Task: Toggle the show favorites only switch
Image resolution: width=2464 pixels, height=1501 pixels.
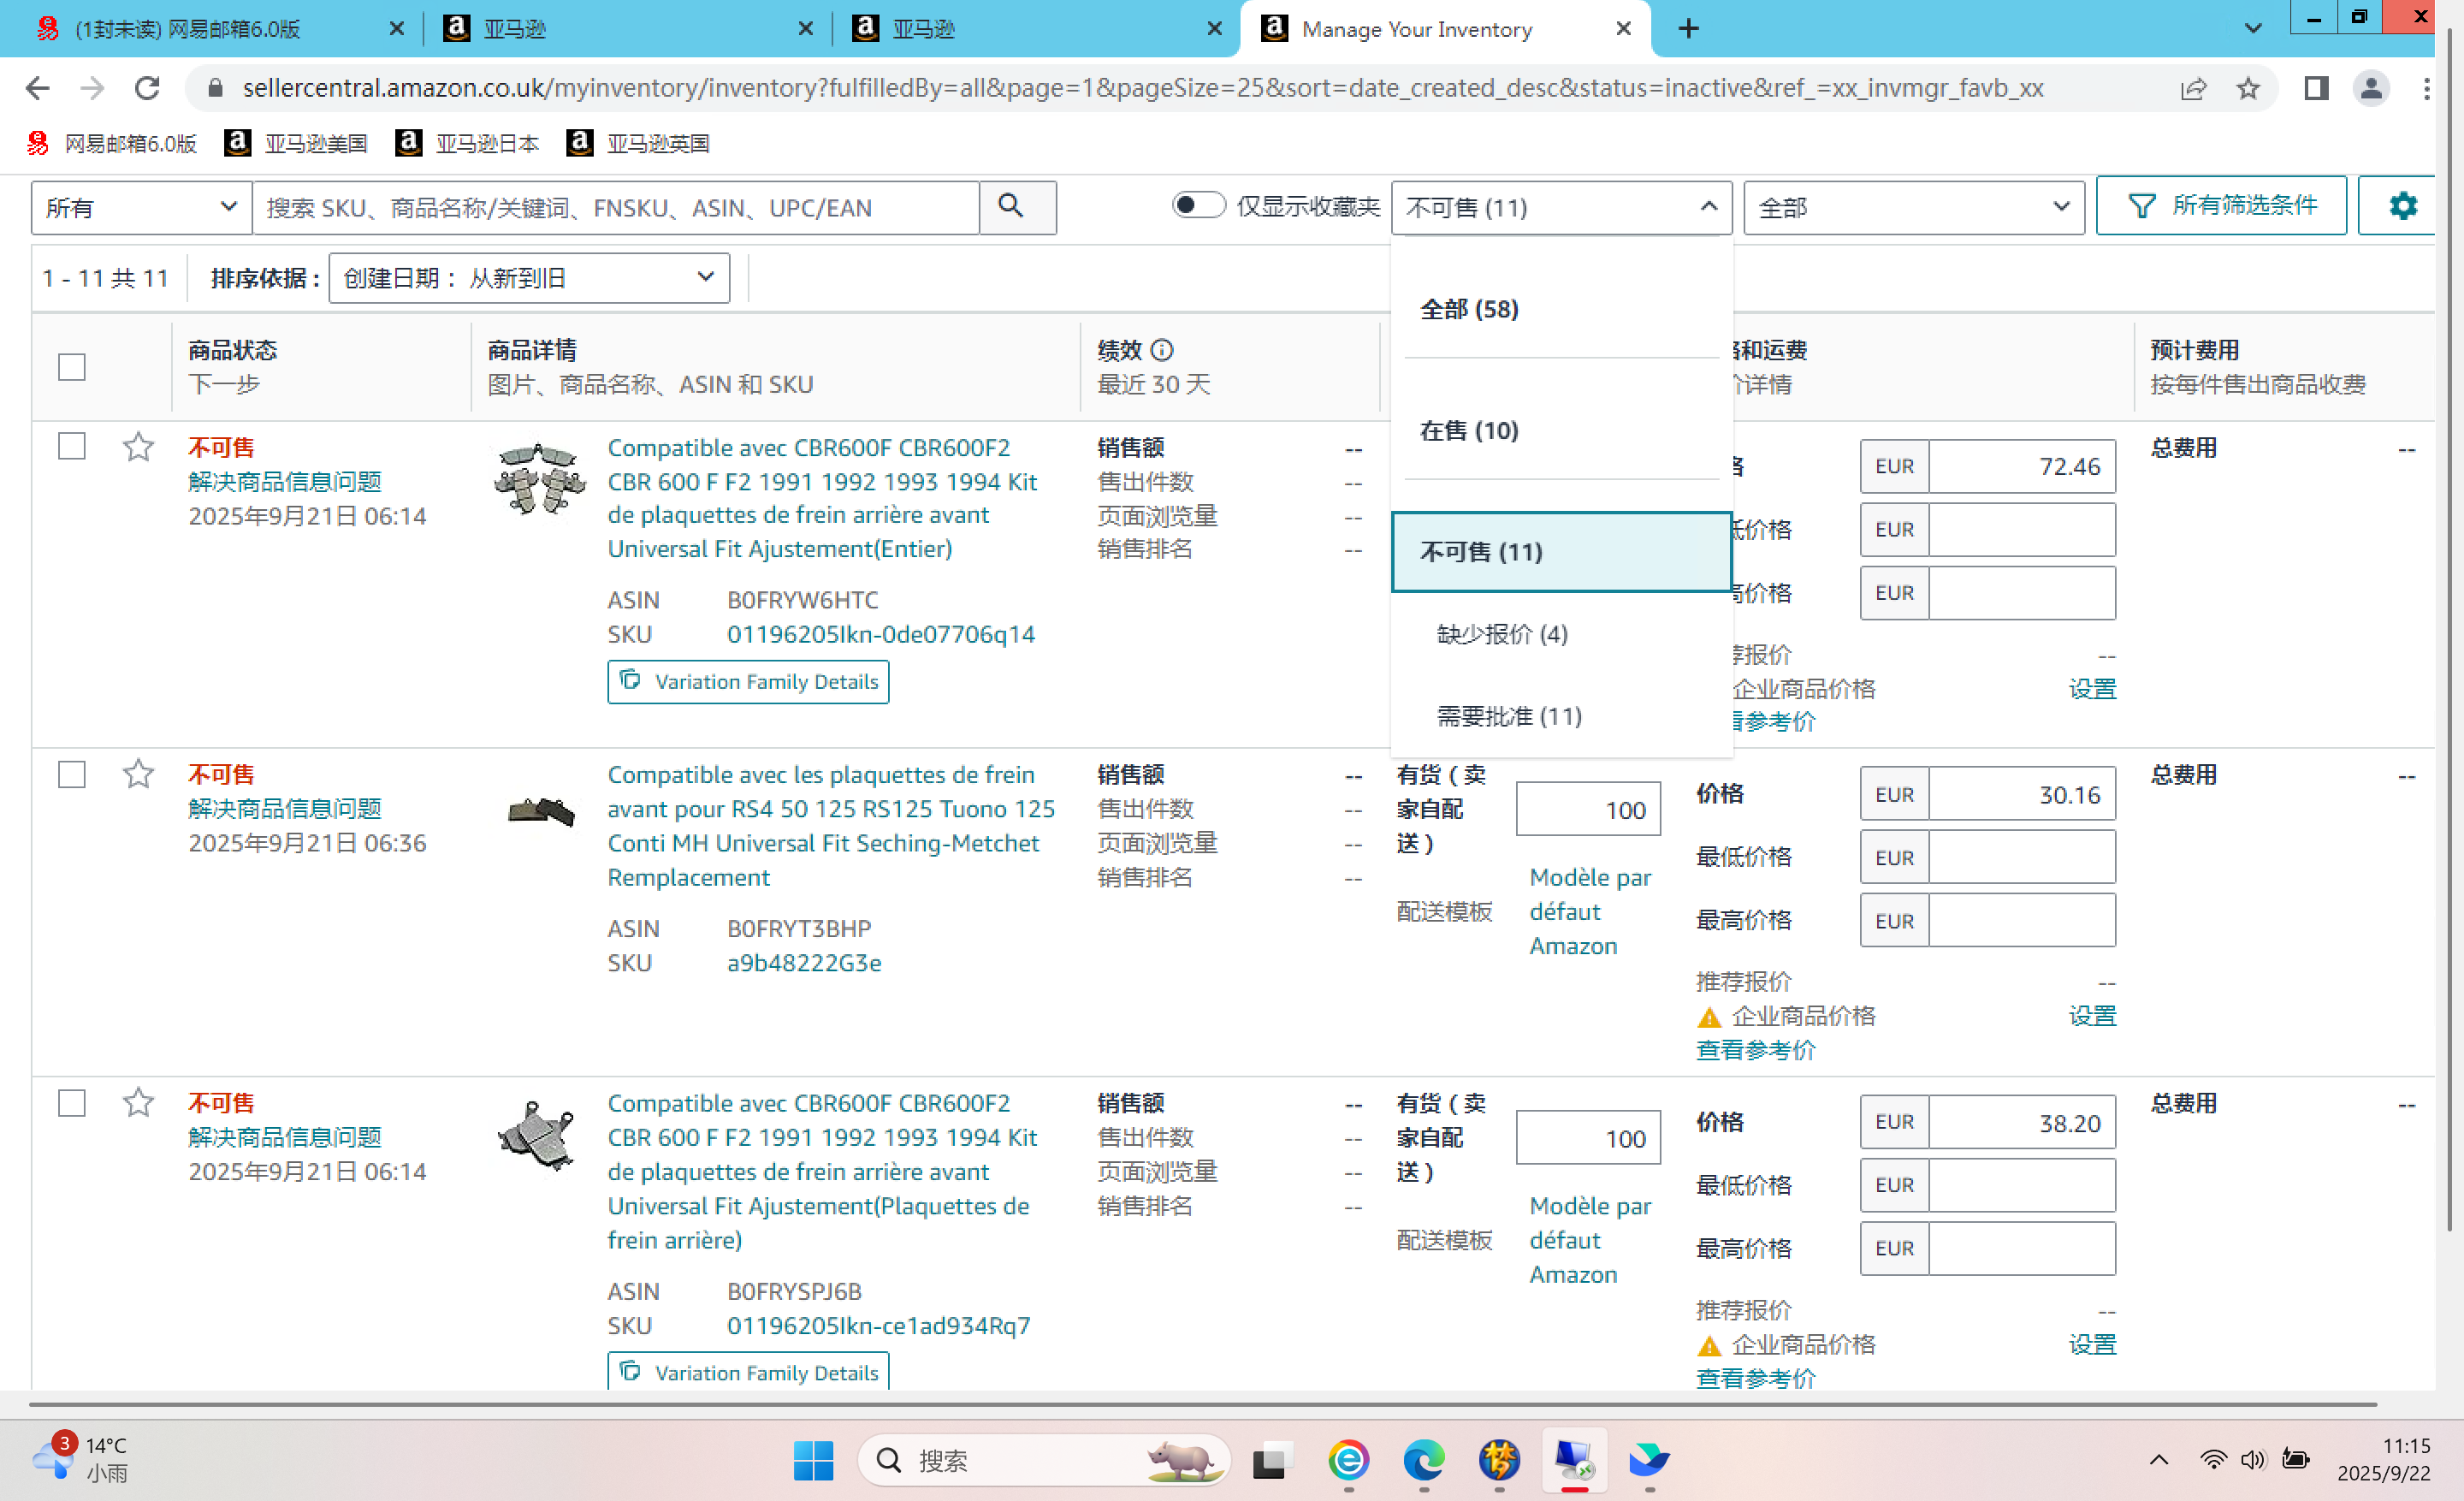Action: (1198, 205)
